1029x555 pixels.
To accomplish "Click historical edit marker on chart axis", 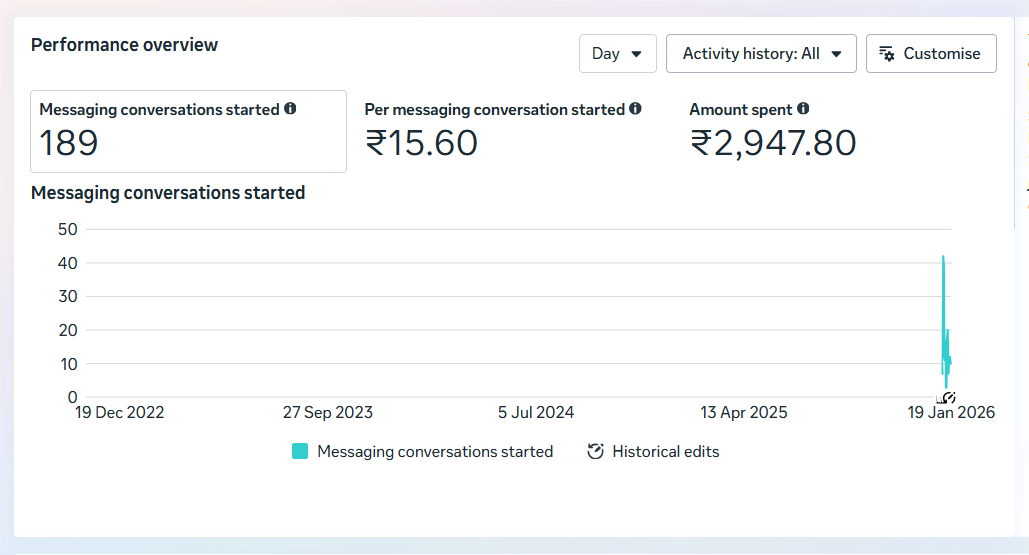I will [948, 398].
